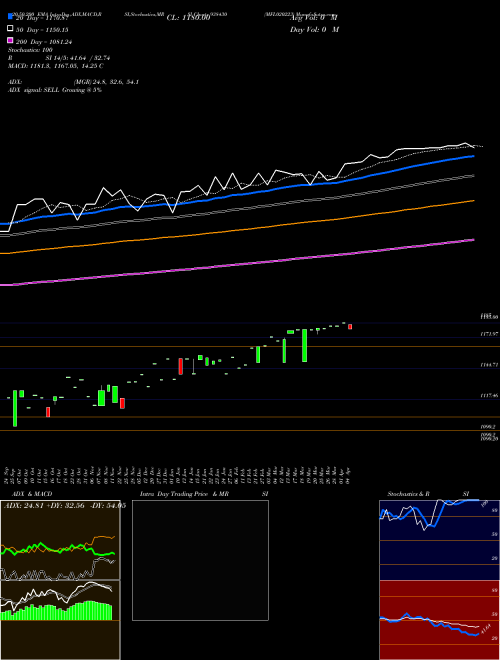Click the 'Avg Vol: 0 M' readout
The width and height of the screenshot is (500, 660).
pos(314,18)
